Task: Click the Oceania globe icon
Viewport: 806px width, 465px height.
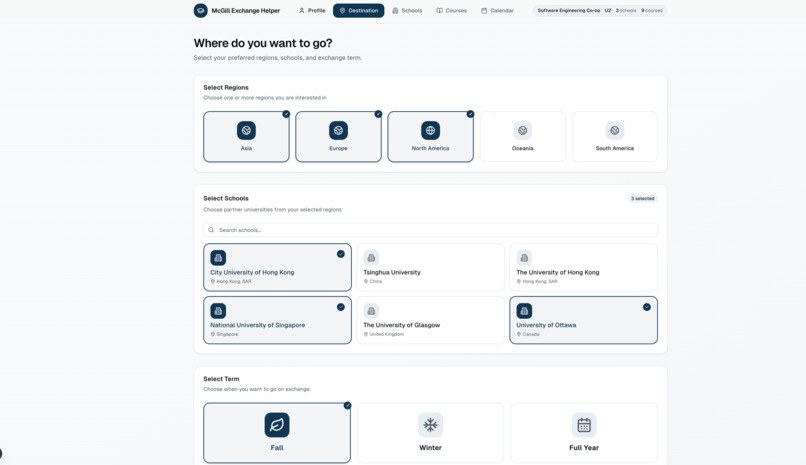Action: pos(522,131)
